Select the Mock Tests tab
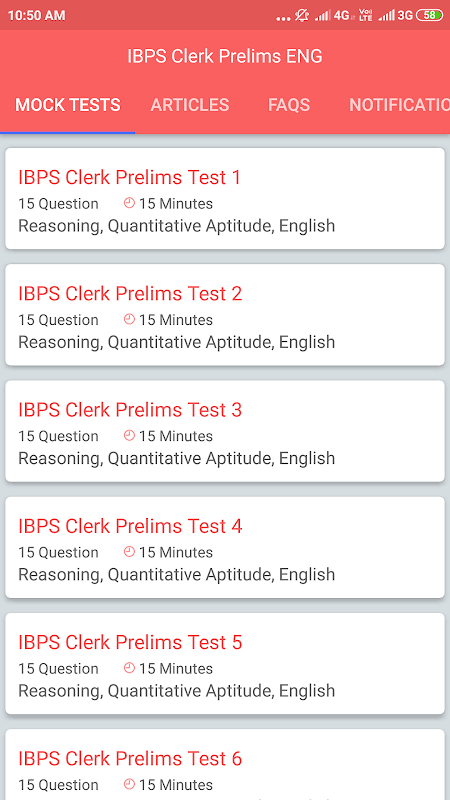Screen dimensions: 450x800 pos(68,105)
